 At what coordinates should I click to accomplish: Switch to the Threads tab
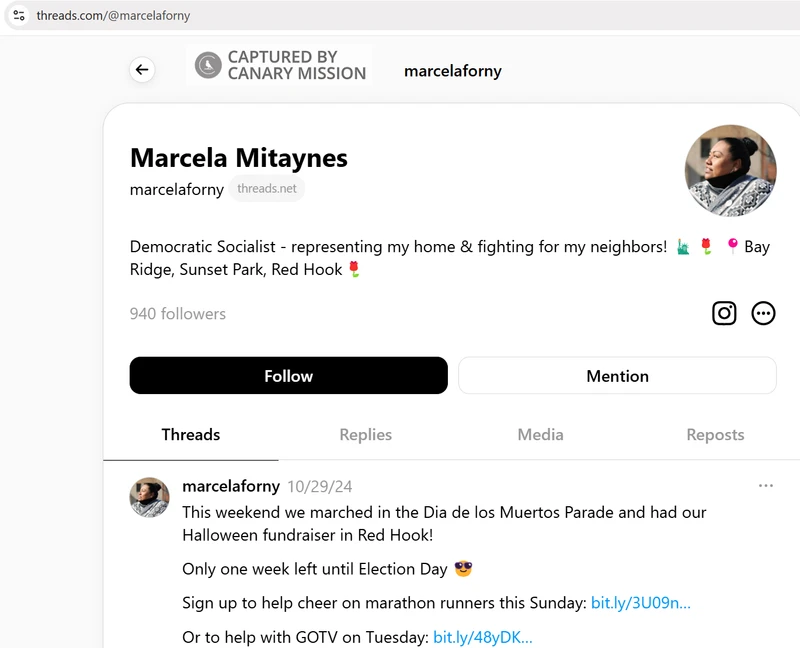point(190,435)
